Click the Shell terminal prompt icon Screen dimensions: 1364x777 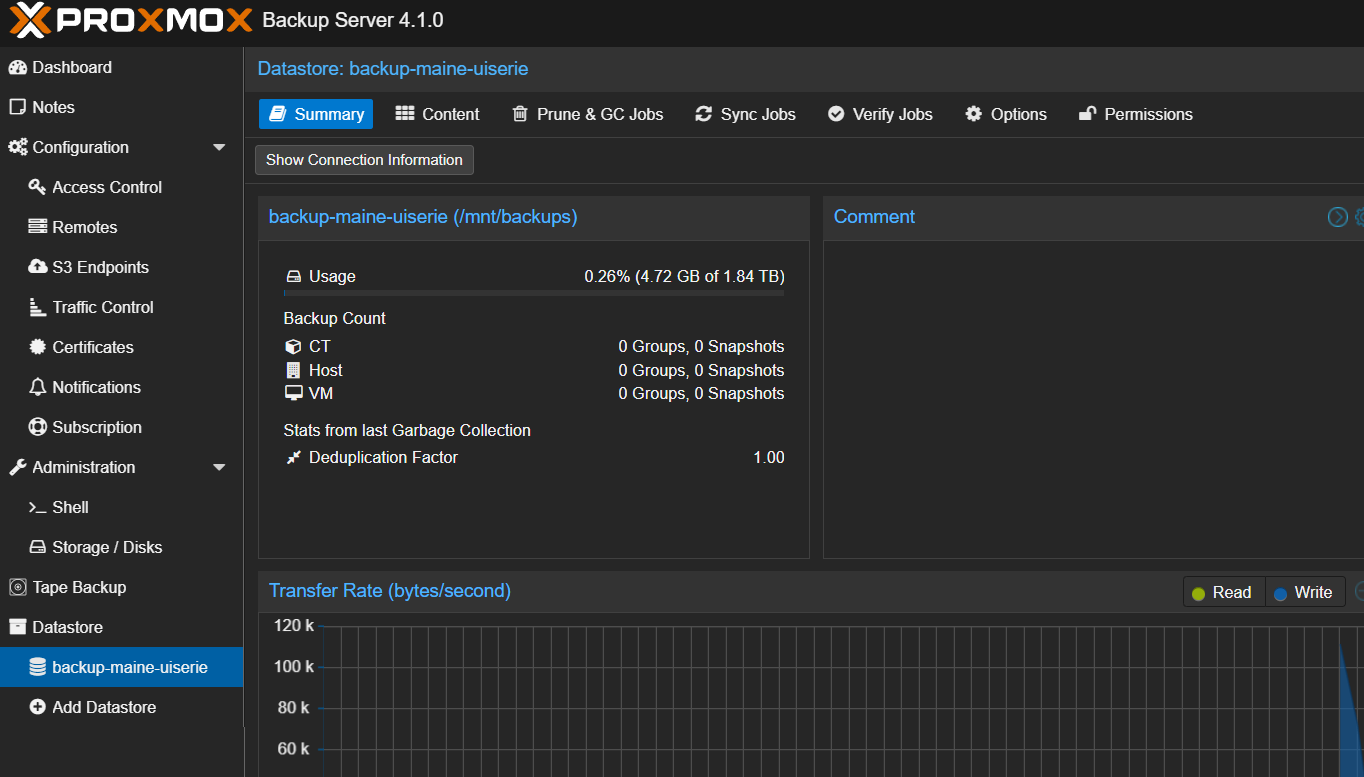(x=38, y=508)
